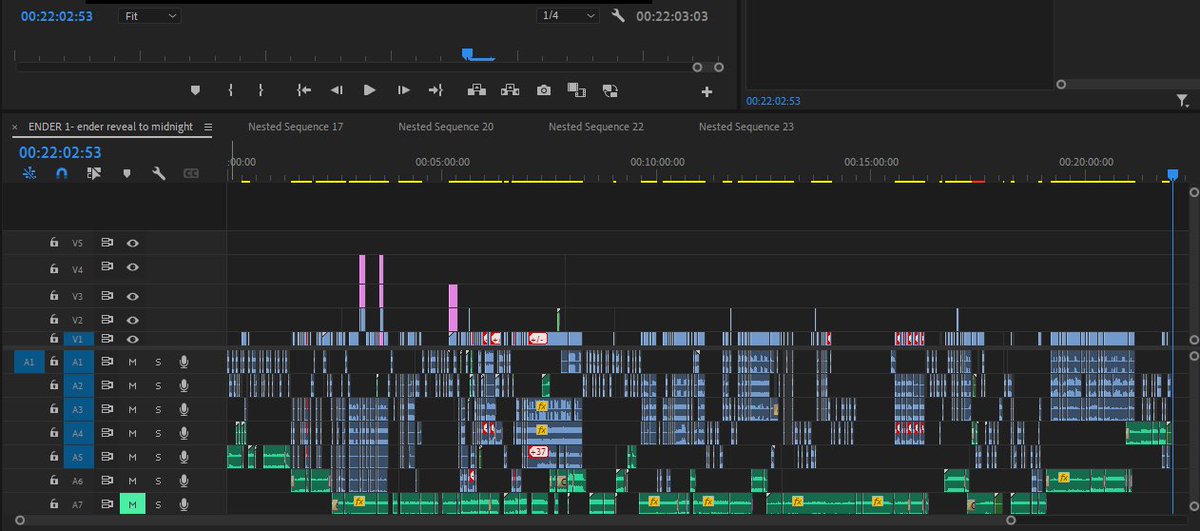Screen dimensions: 1200x531
Task: Toggle sync lock on track V2
Action: pyautogui.click(x=107, y=320)
